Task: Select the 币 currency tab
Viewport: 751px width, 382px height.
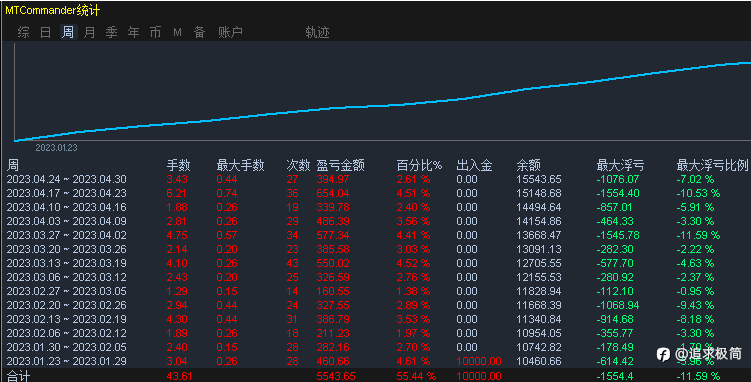Action: (x=156, y=32)
